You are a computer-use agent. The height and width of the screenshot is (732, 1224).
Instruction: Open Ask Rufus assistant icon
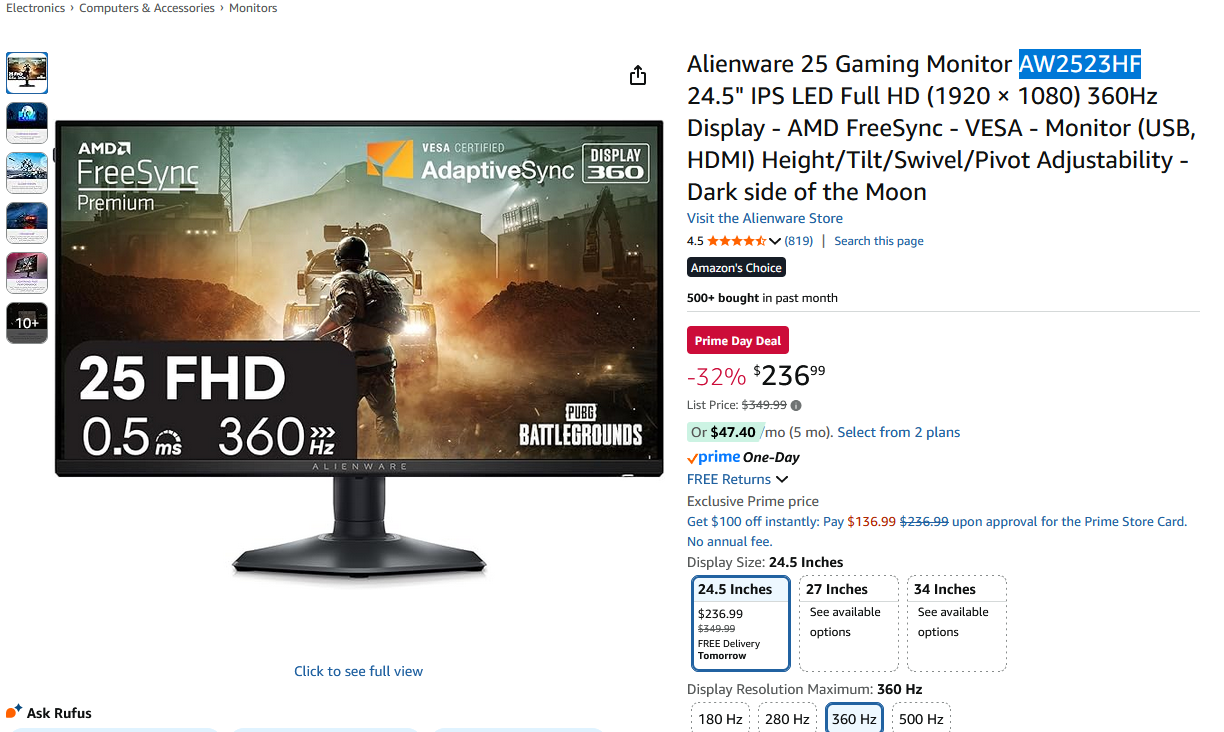pyautogui.click(x=14, y=712)
